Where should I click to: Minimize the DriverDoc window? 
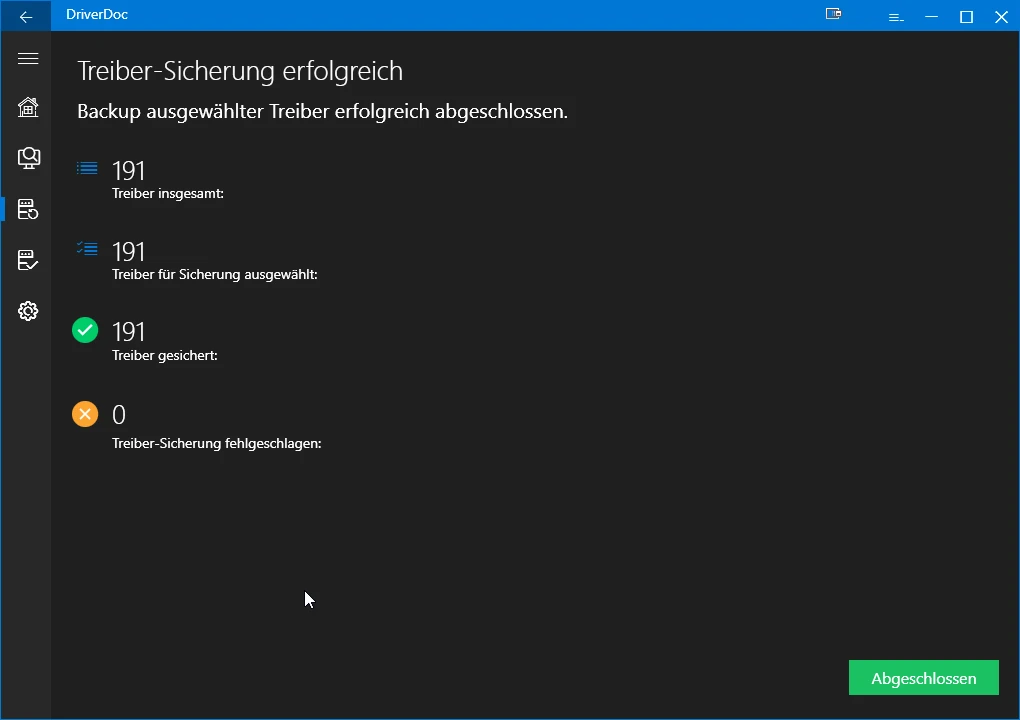pos(931,17)
